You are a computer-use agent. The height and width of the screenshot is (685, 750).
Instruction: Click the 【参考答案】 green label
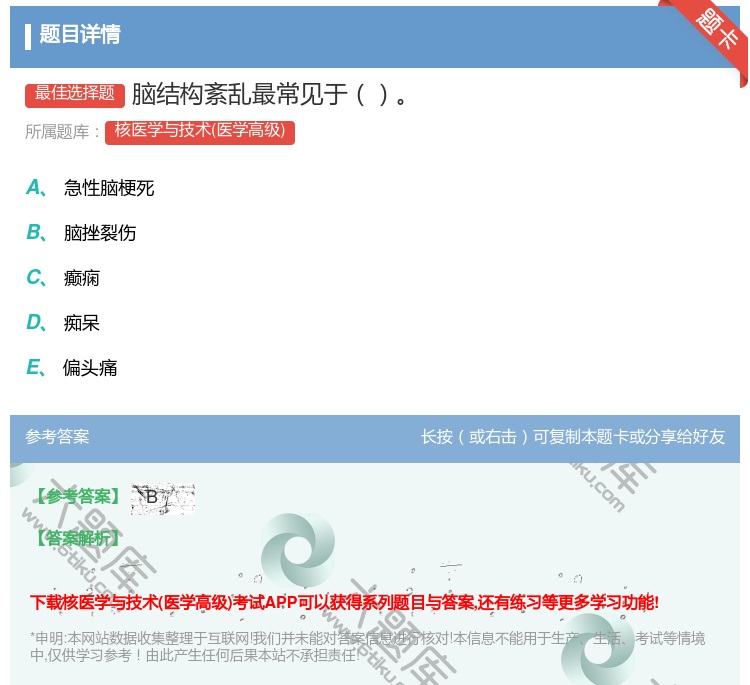[79, 497]
